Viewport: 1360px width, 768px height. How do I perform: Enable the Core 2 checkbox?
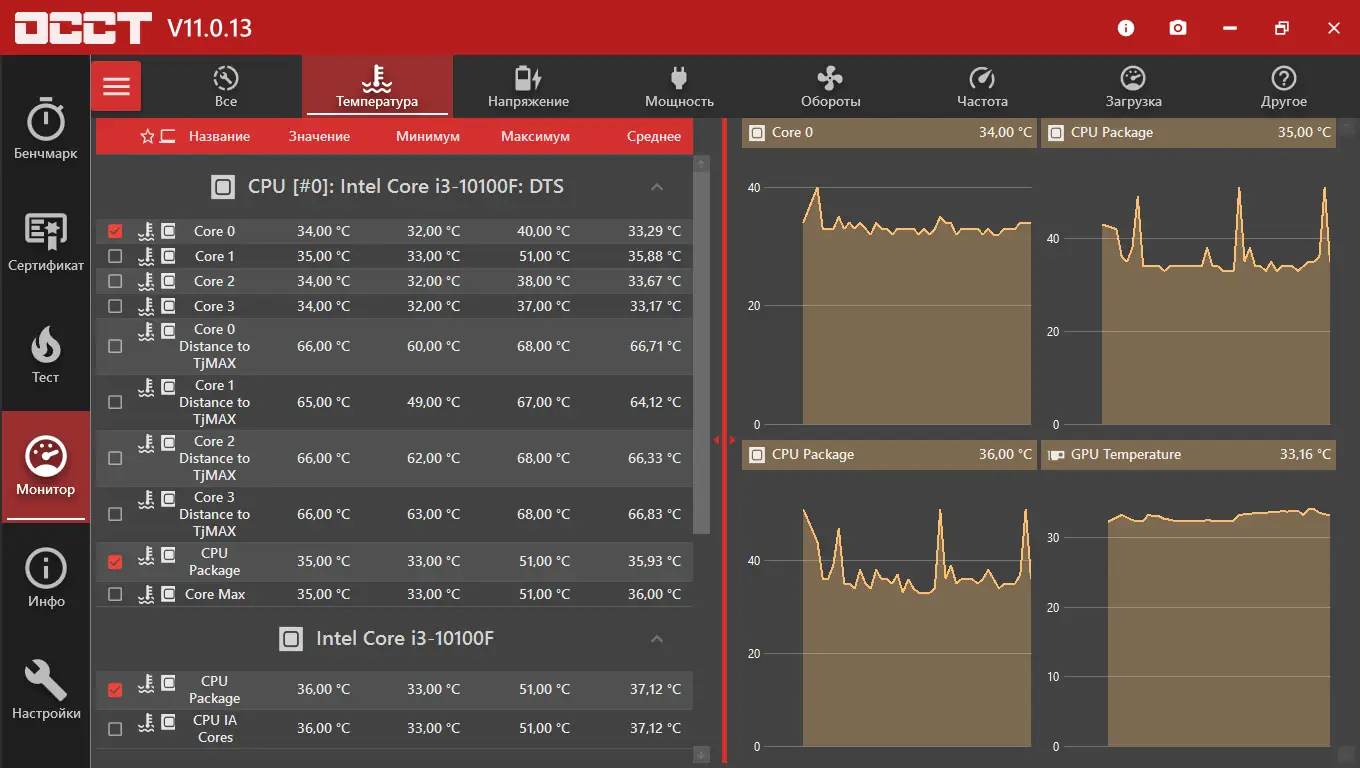click(115, 281)
